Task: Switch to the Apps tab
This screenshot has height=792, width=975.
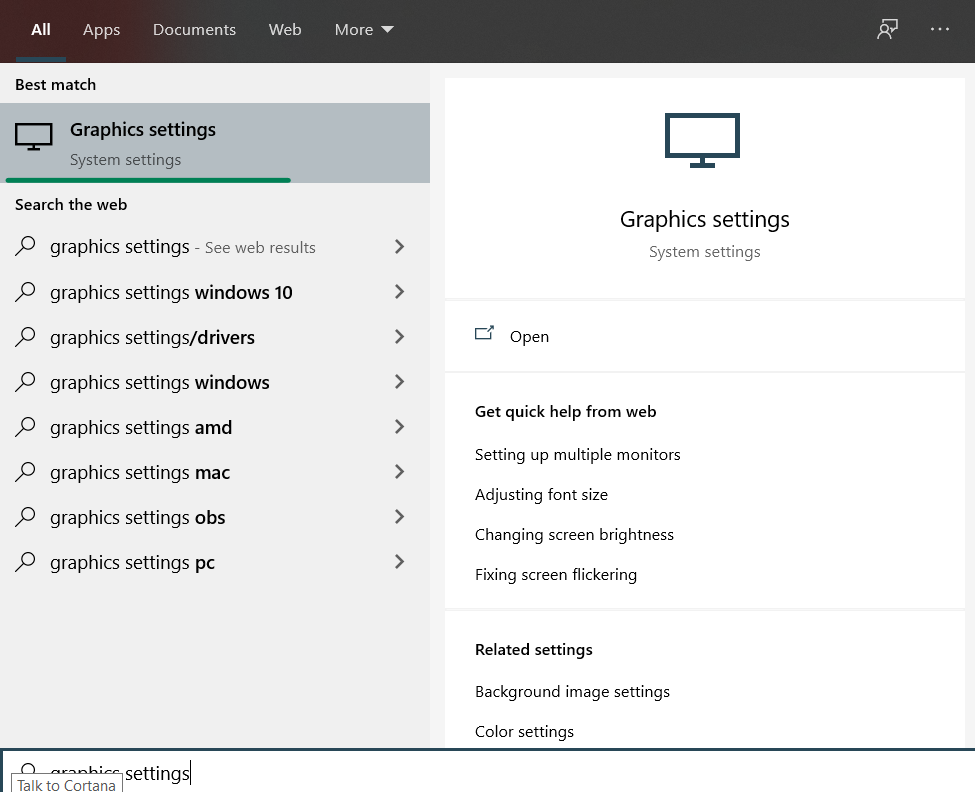Action: click(x=101, y=30)
